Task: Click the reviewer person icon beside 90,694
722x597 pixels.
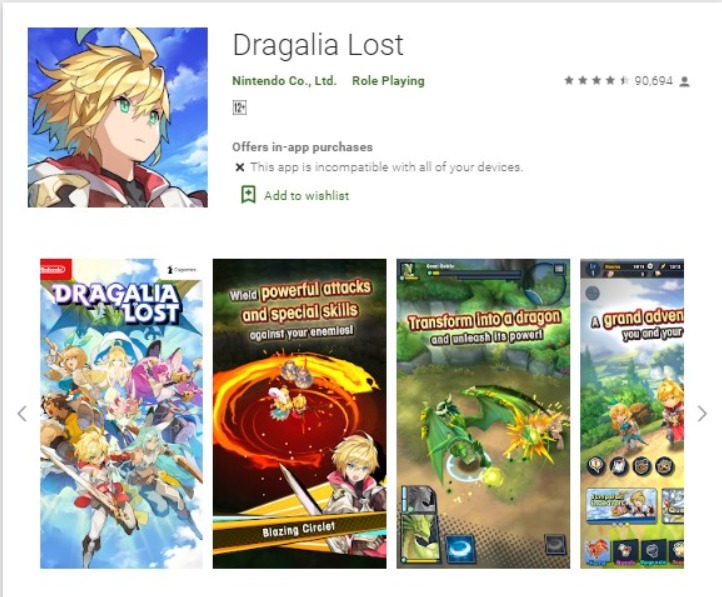Action: [685, 81]
